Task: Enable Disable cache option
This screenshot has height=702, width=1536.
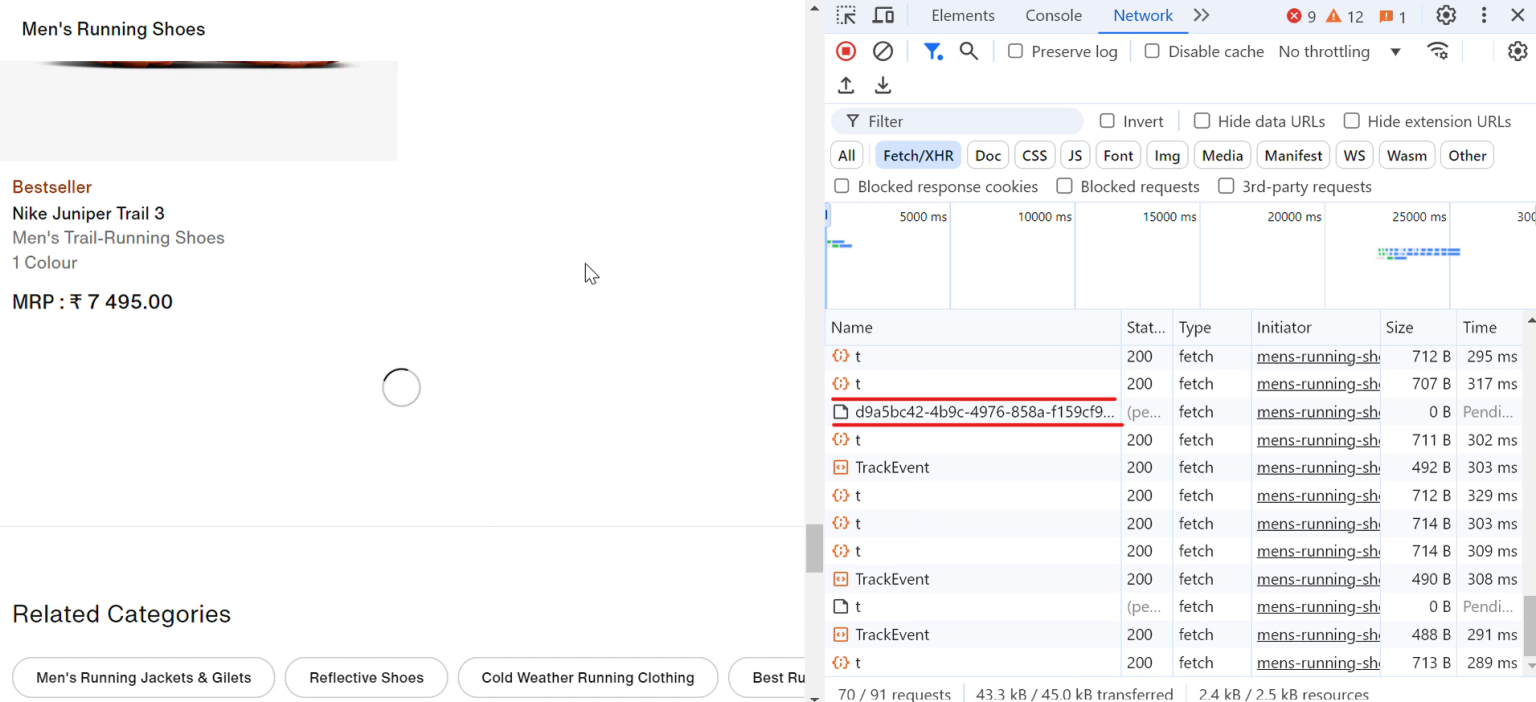Action: tap(1152, 51)
